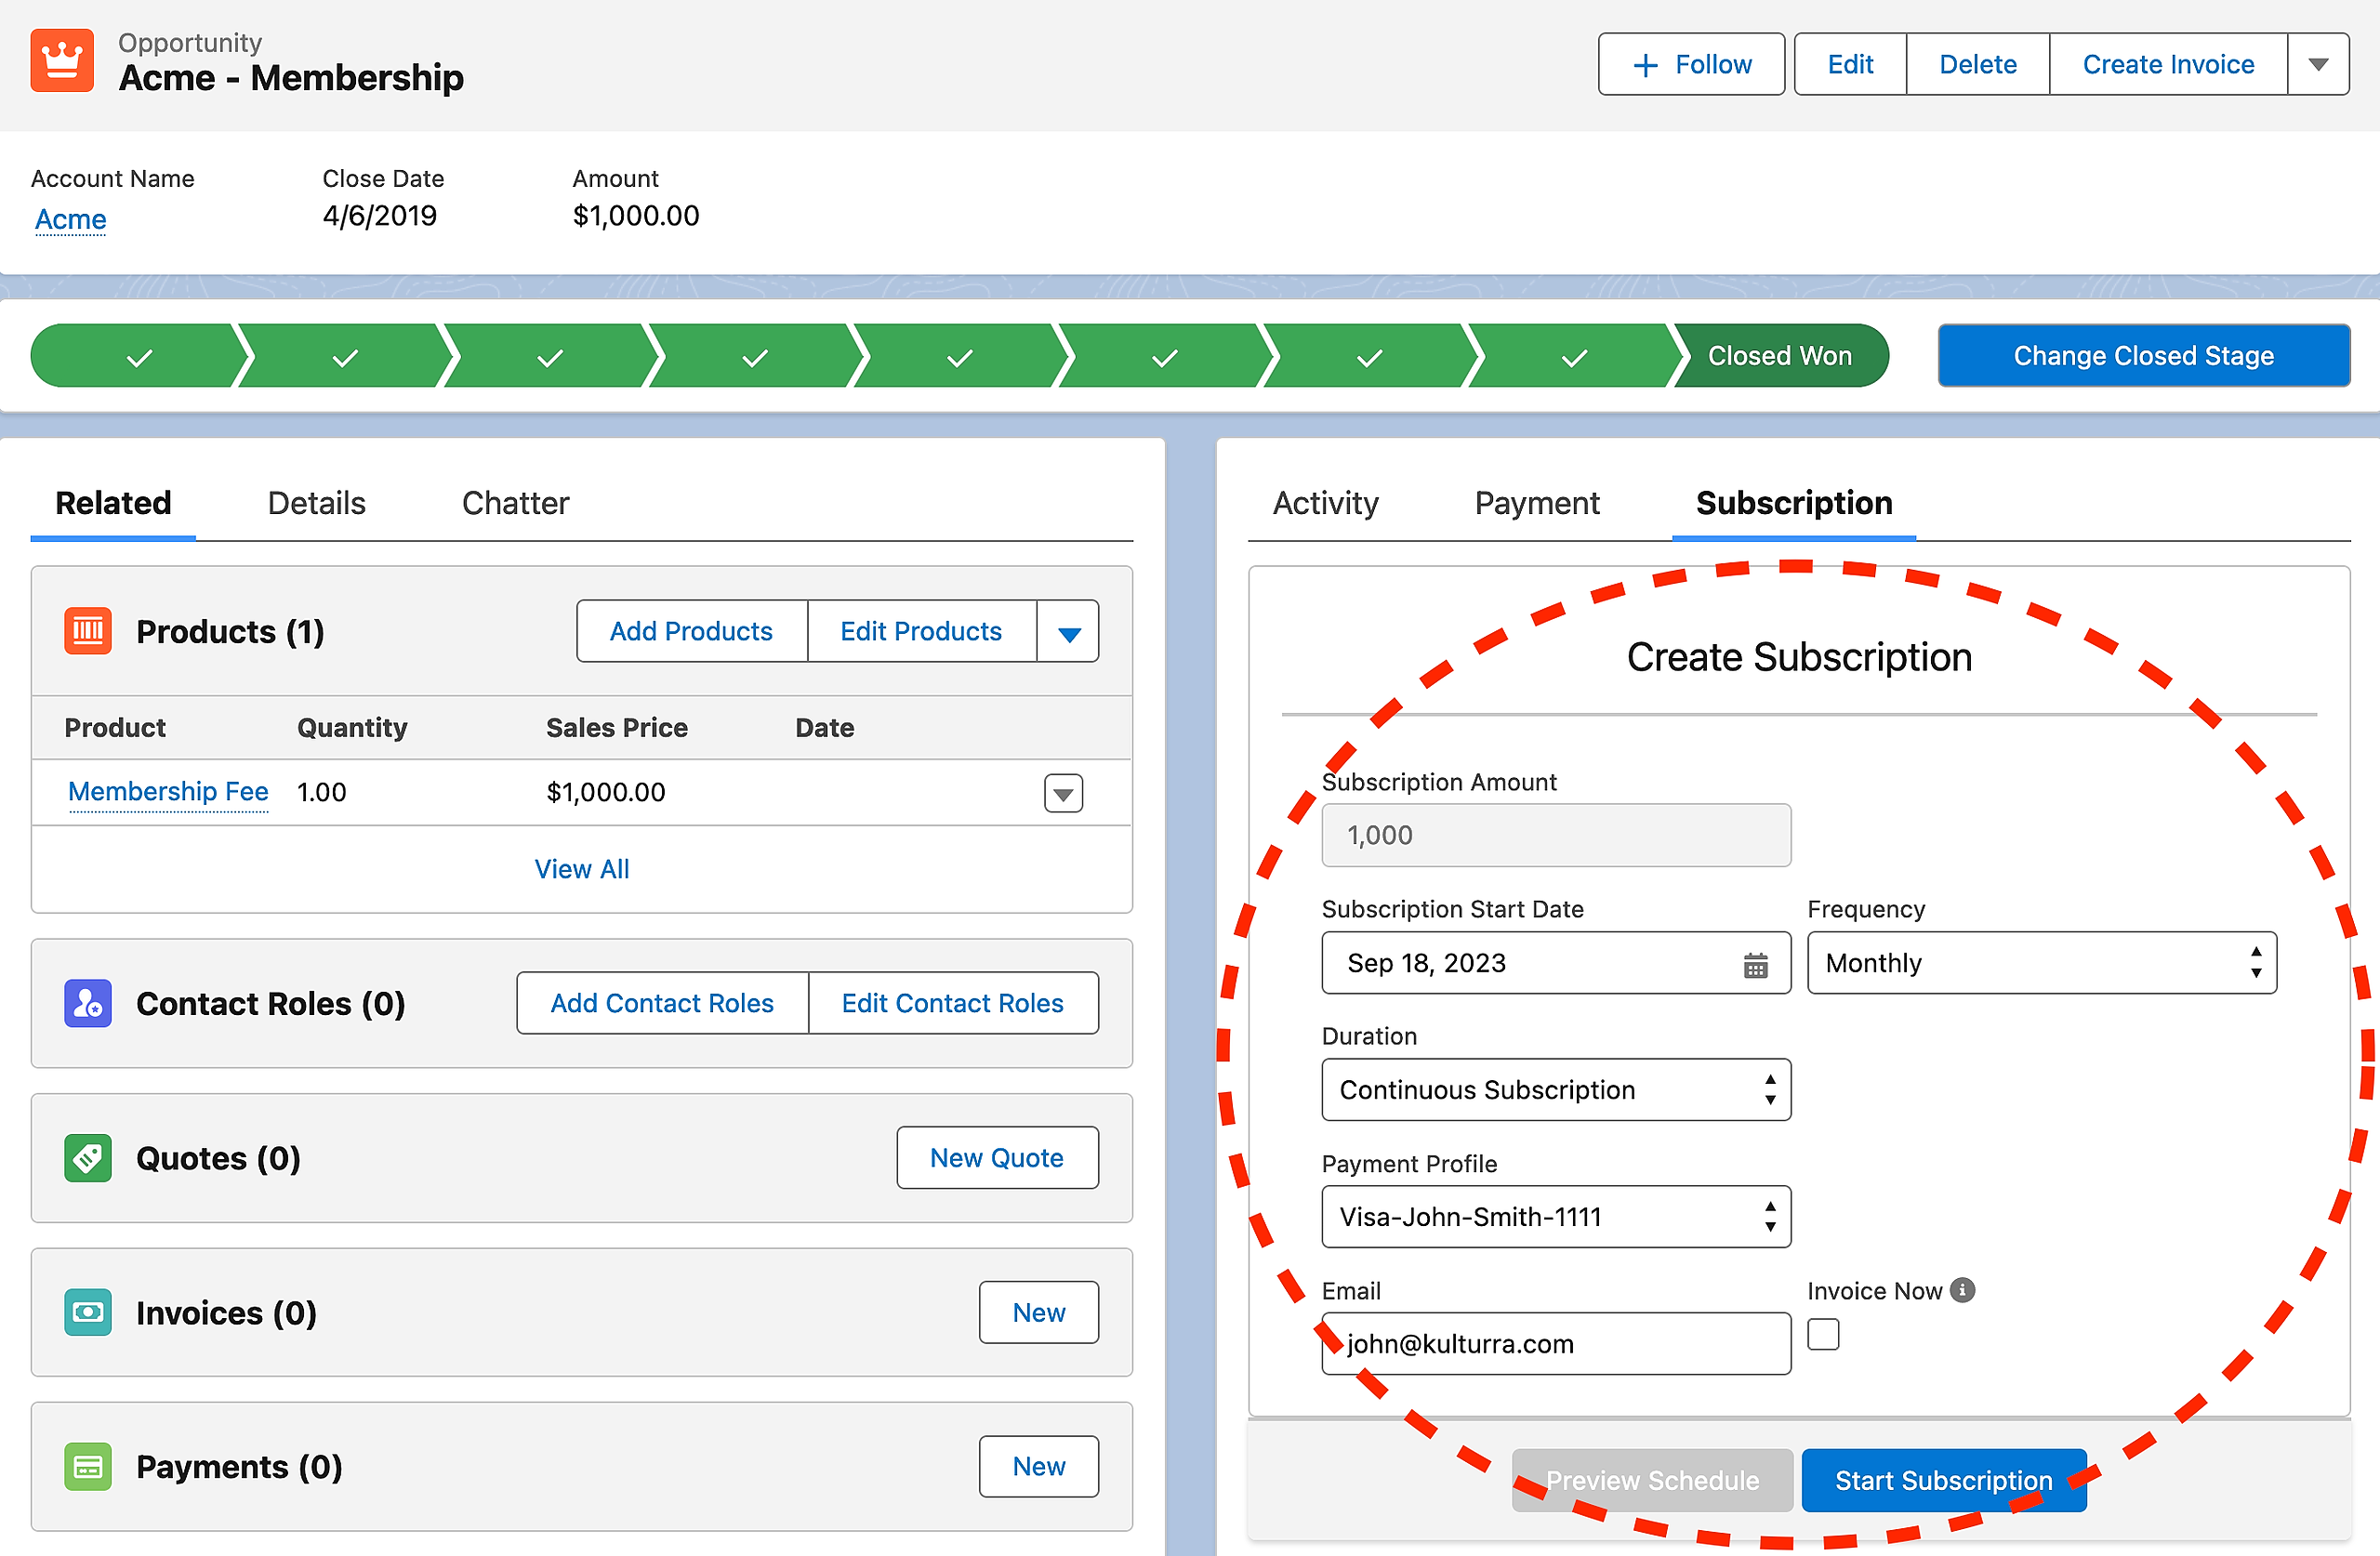The height and width of the screenshot is (1556, 2380).
Task: Click the Contact Roles icon
Action: point(88,1003)
